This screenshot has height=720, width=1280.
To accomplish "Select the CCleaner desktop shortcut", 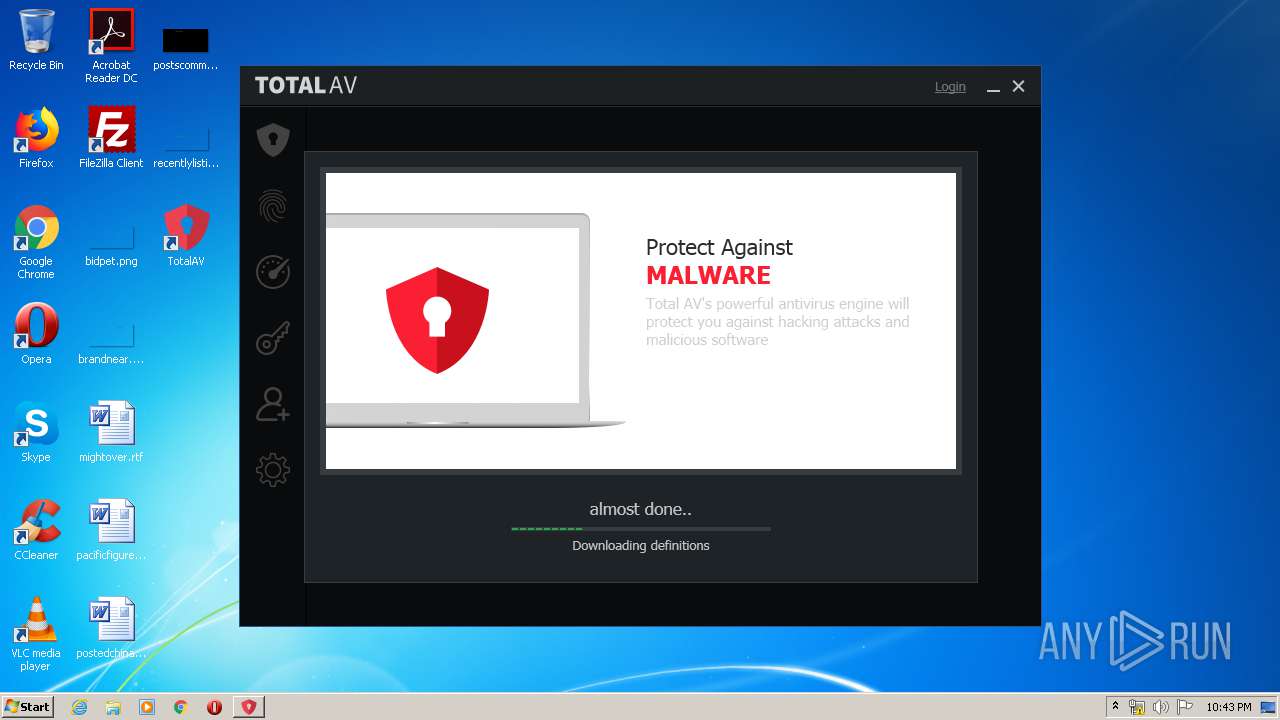I will pos(36,530).
